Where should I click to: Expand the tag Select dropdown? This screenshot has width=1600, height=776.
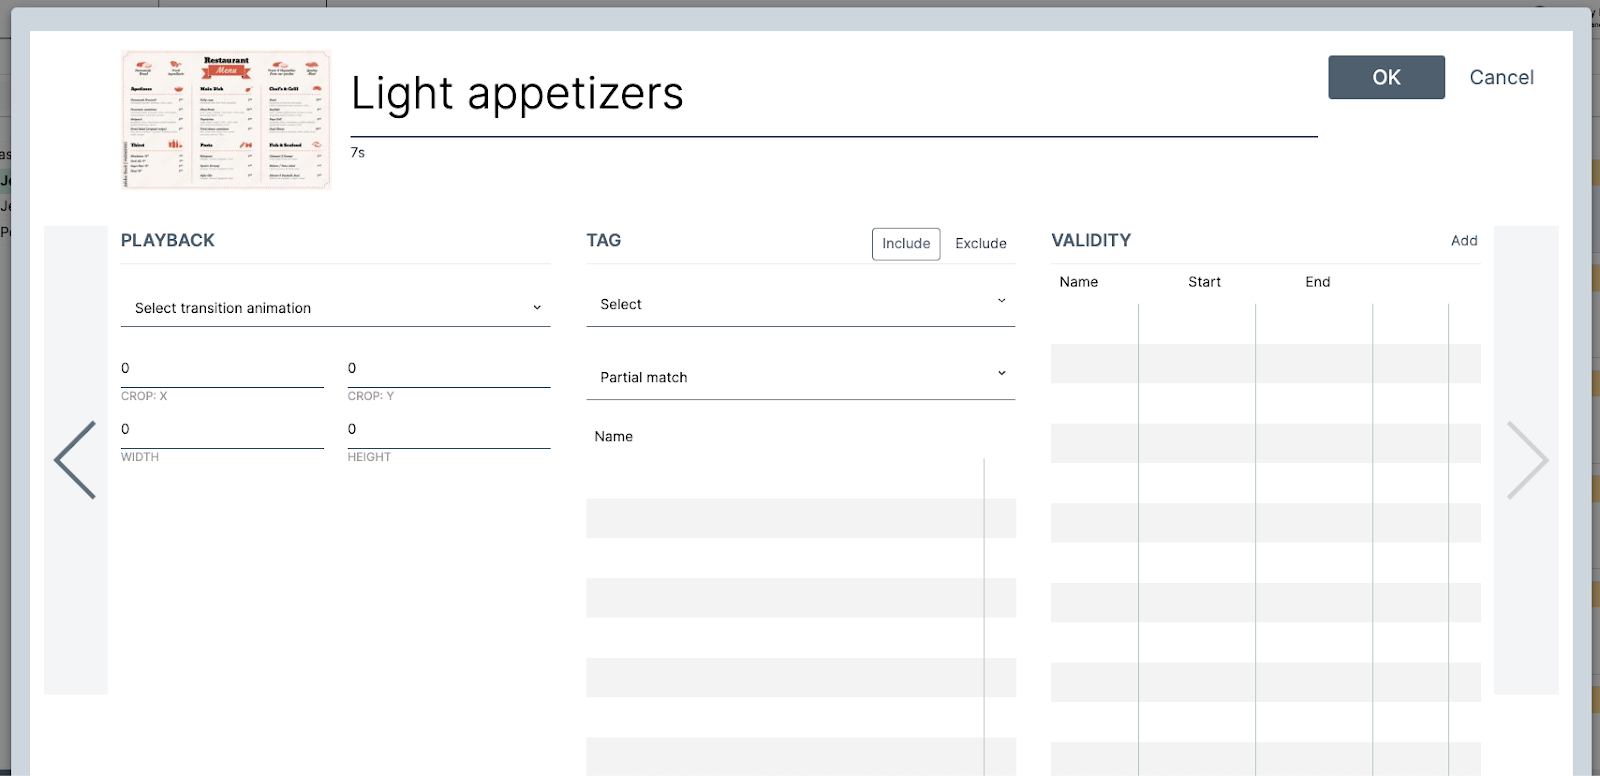pyautogui.click(x=800, y=304)
